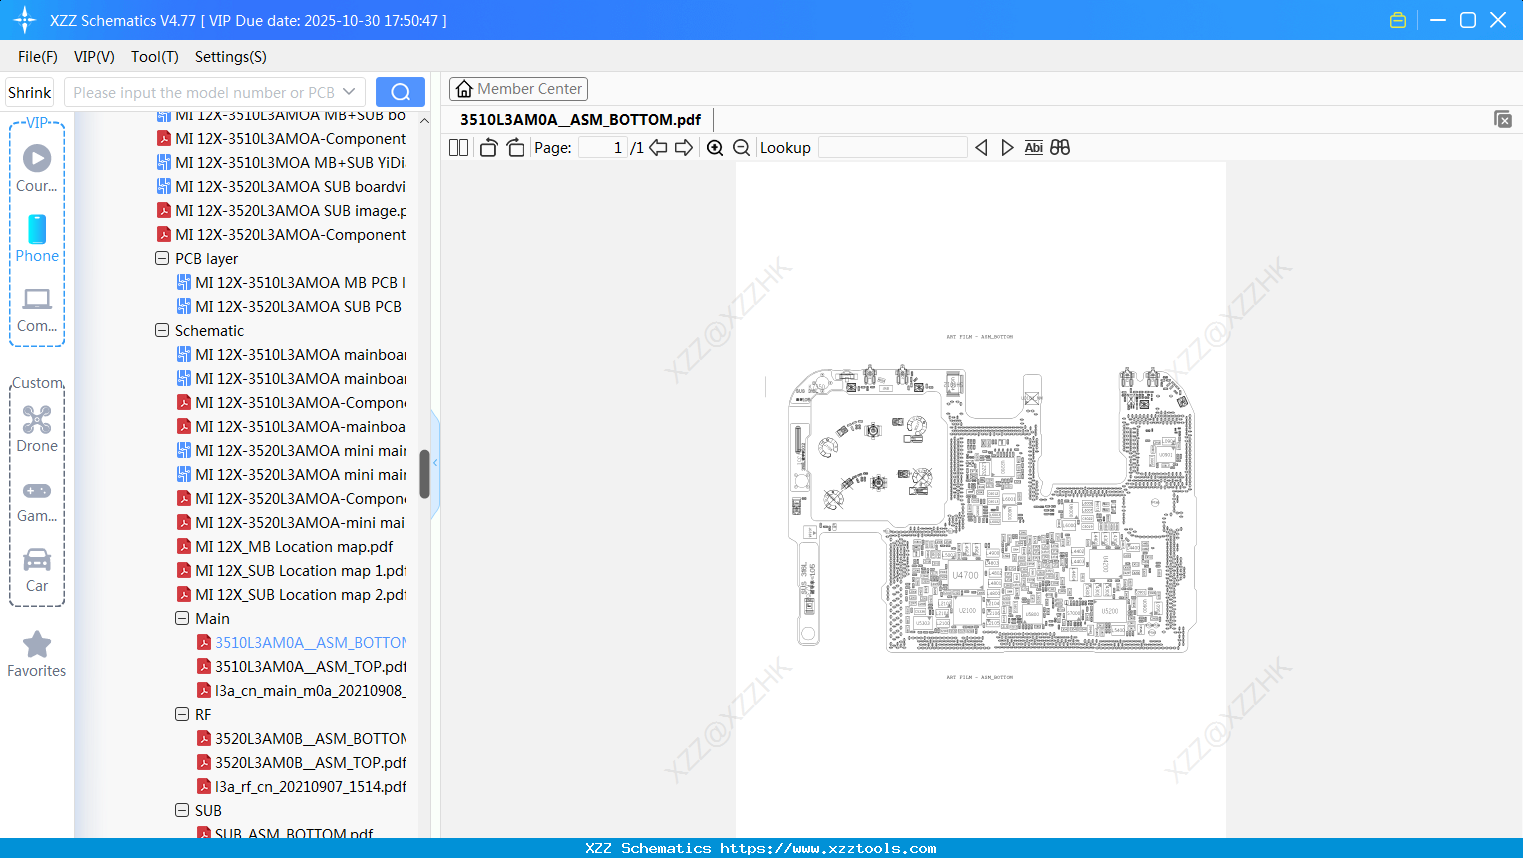Switch to 3510L3AM0A__ASM_BOTTOM.pdf tab
Viewport: 1523px width, 858px height.
click(578, 120)
